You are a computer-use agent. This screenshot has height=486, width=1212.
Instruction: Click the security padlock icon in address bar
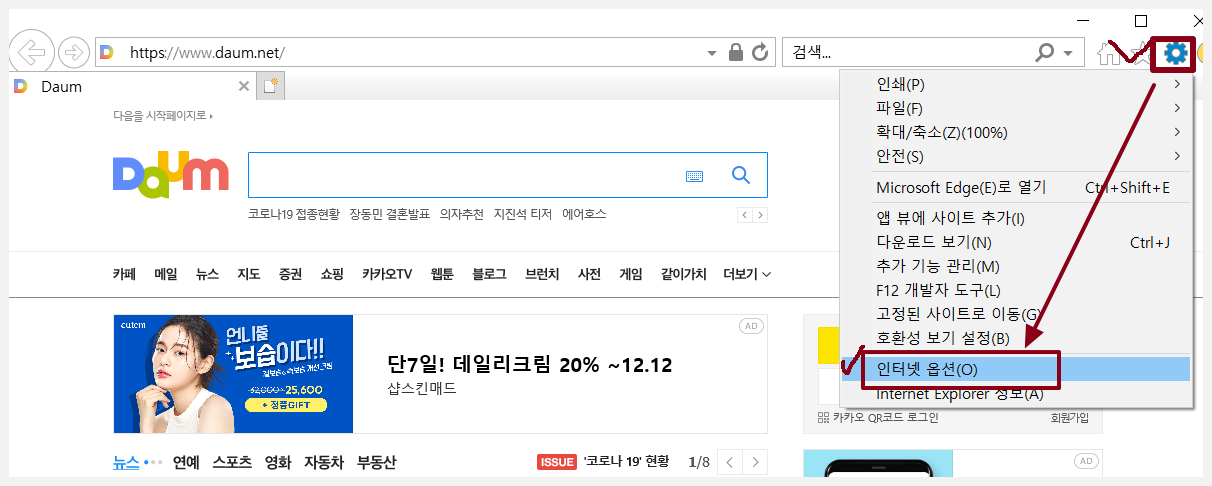coord(736,52)
